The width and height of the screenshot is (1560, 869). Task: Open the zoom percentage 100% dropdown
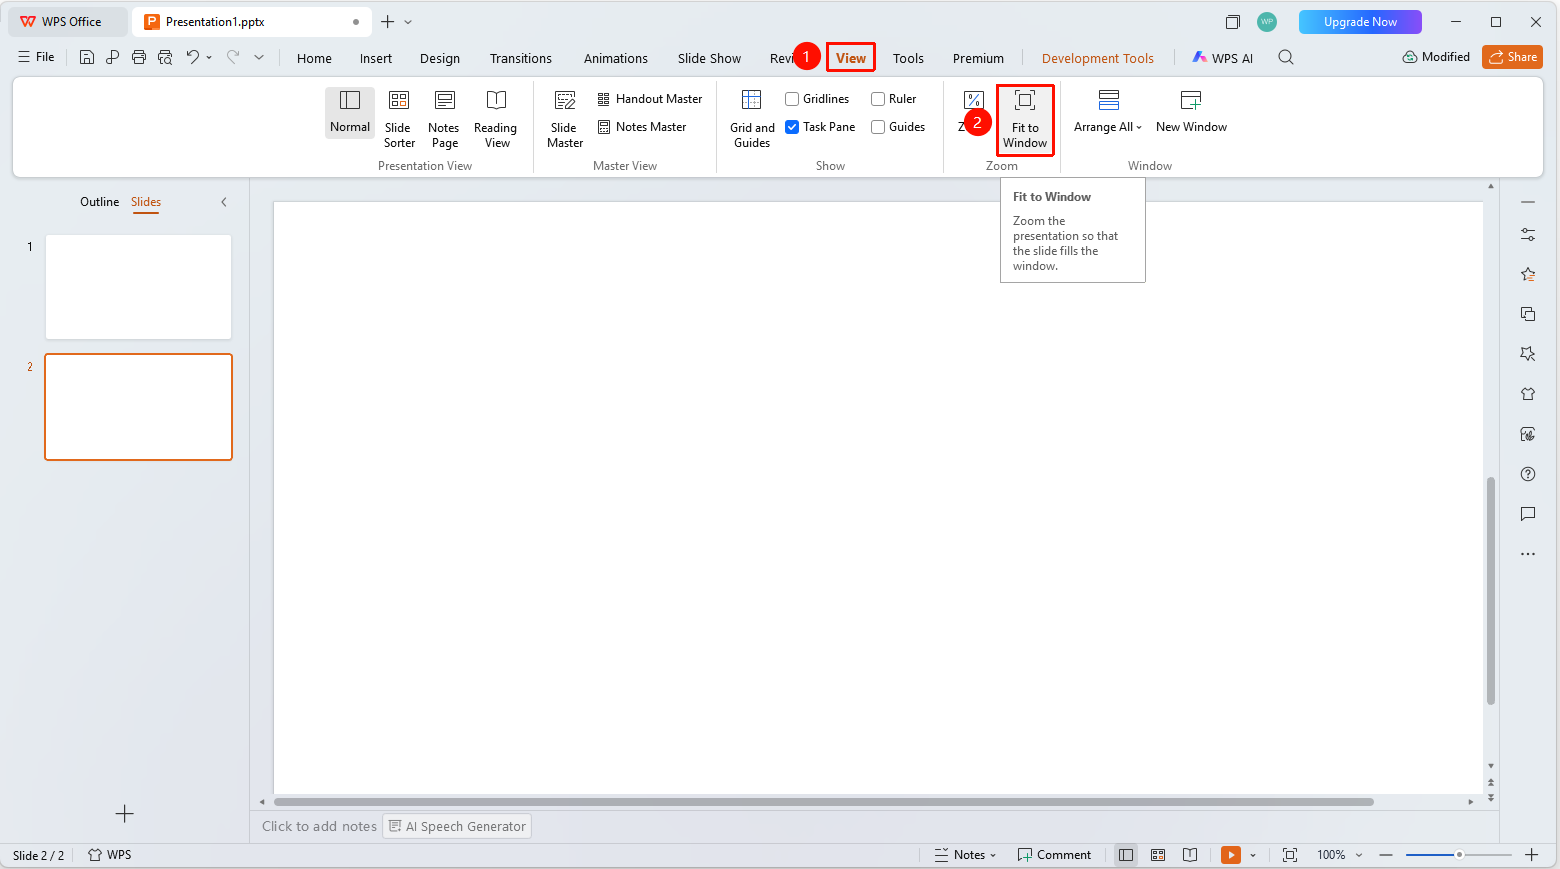pyautogui.click(x=1340, y=855)
